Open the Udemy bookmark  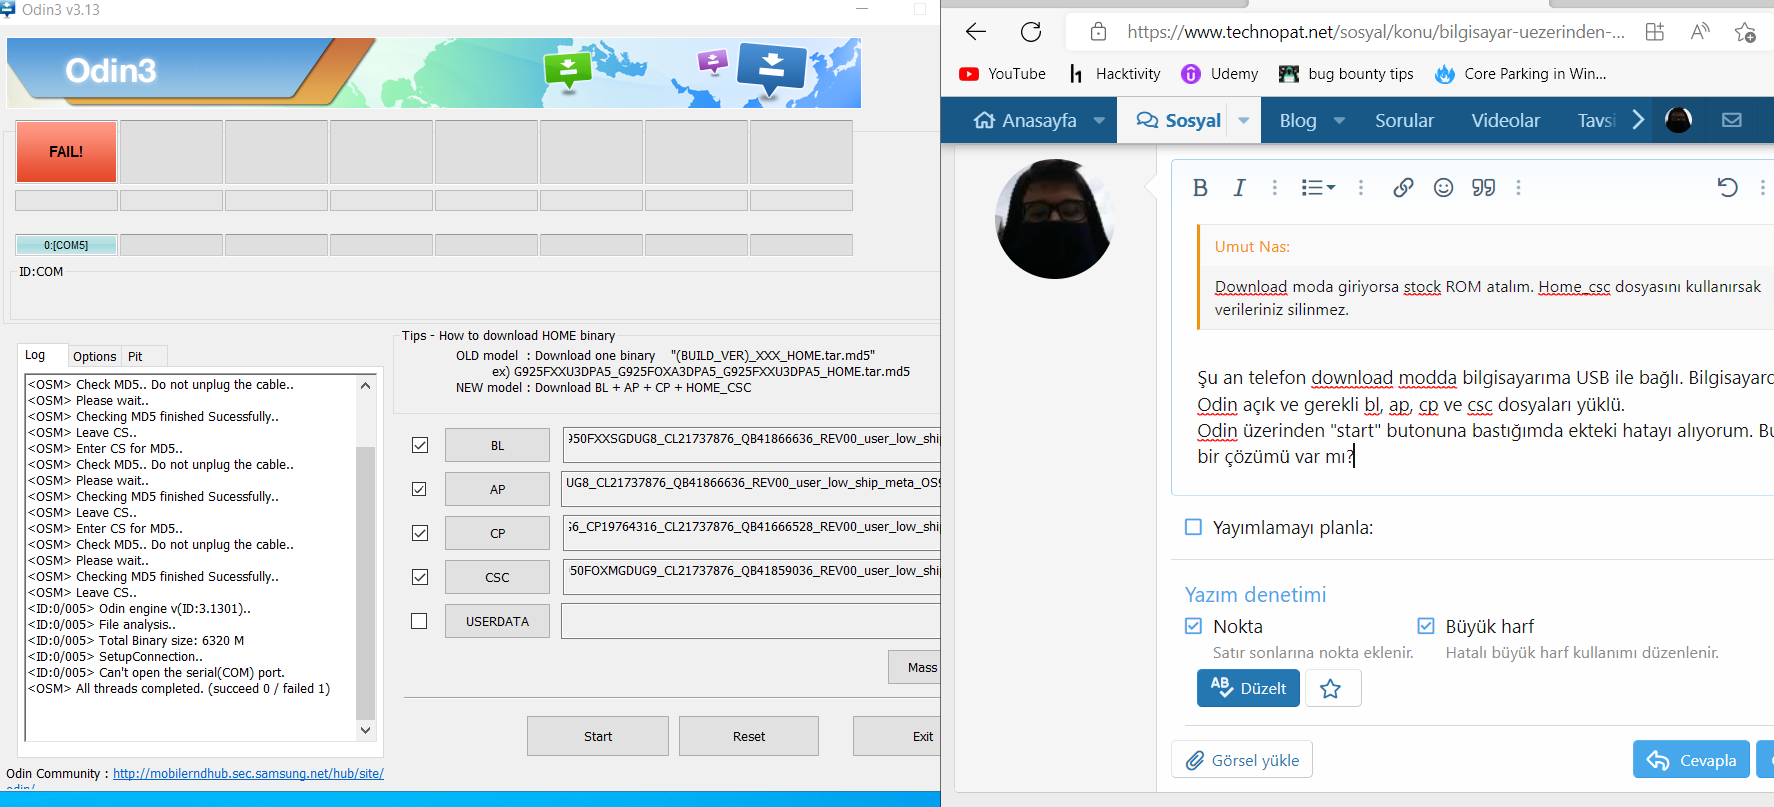pyautogui.click(x=1220, y=74)
